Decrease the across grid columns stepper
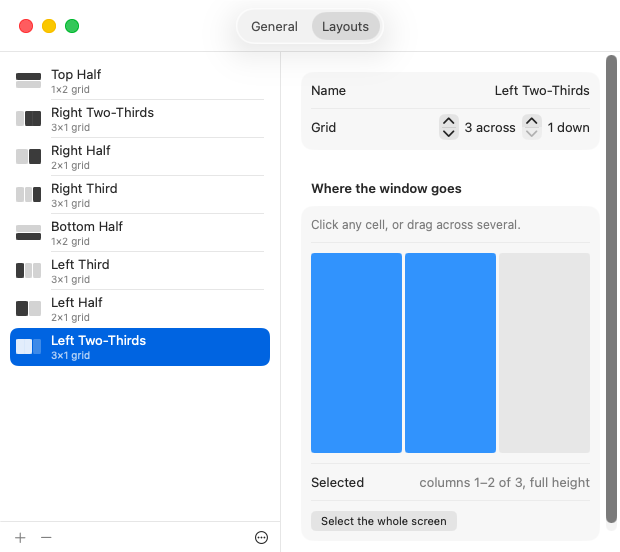620x552 pixels. [x=448, y=133]
